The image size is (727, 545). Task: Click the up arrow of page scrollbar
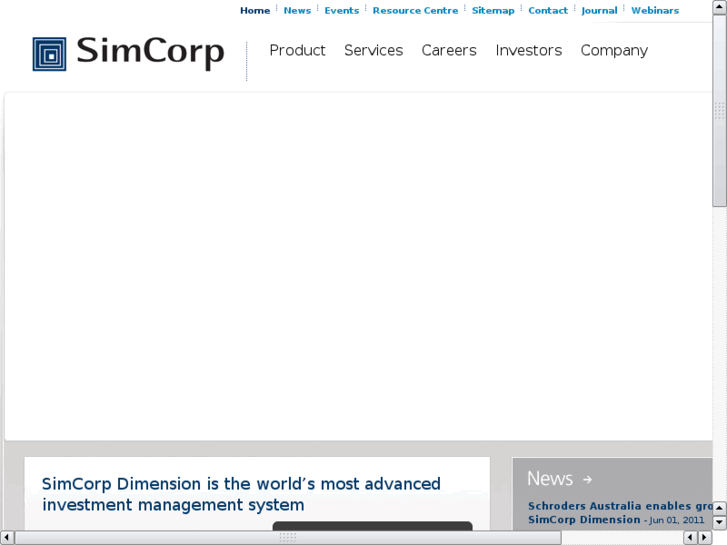pyautogui.click(x=720, y=7)
